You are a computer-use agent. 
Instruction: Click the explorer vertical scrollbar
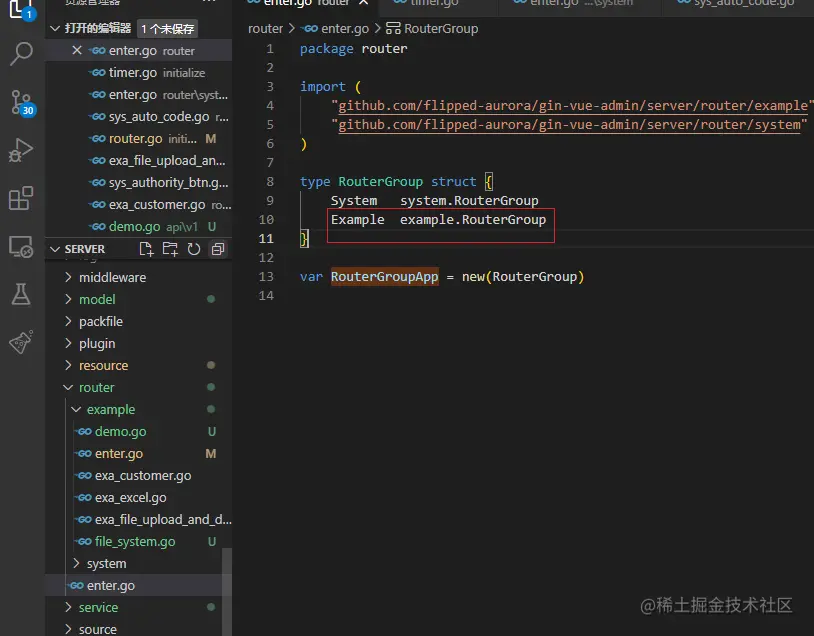(227, 592)
